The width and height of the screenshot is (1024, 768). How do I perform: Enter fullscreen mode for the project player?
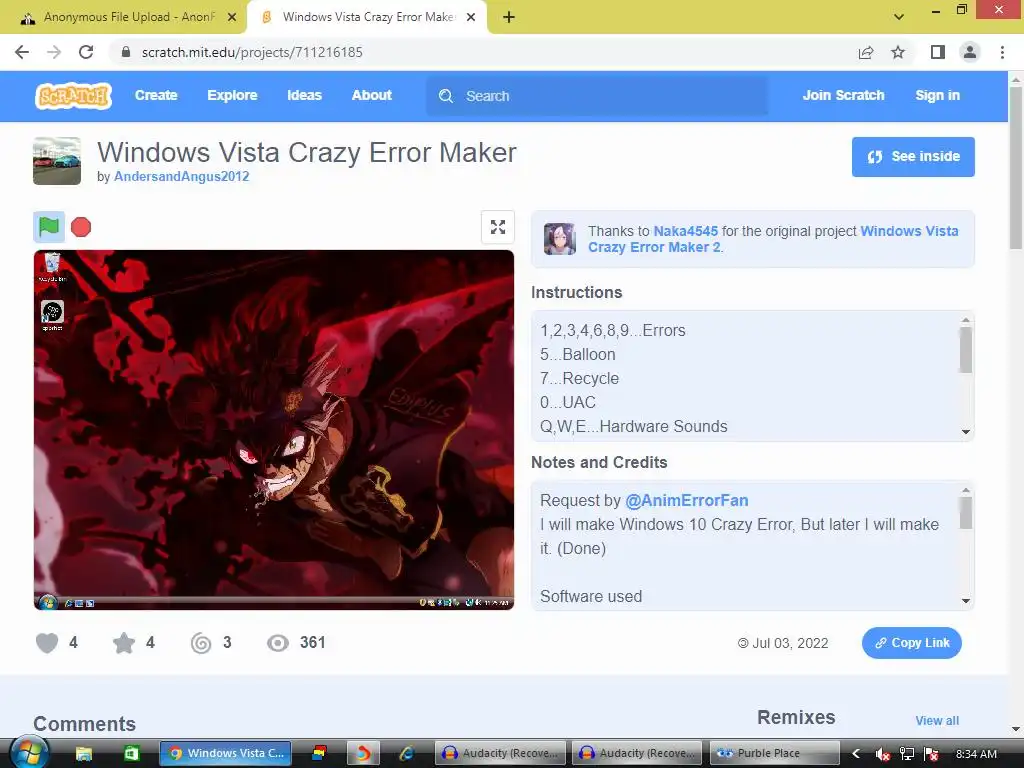[498, 227]
